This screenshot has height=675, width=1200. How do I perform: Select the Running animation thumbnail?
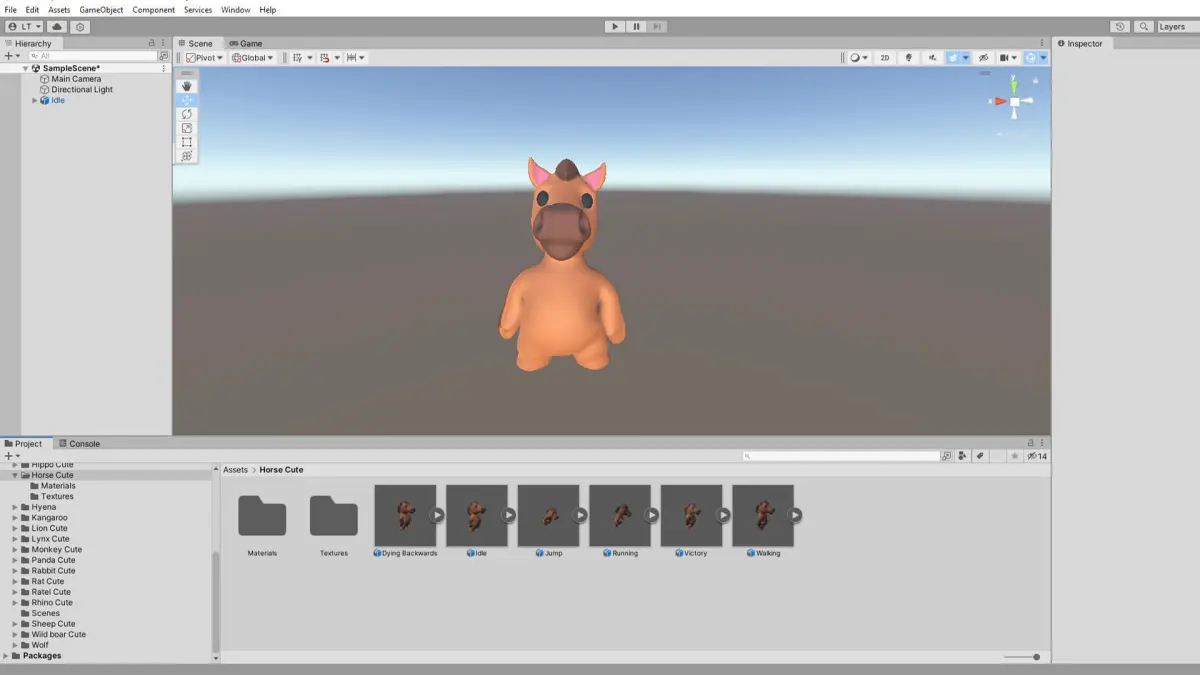click(x=620, y=516)
